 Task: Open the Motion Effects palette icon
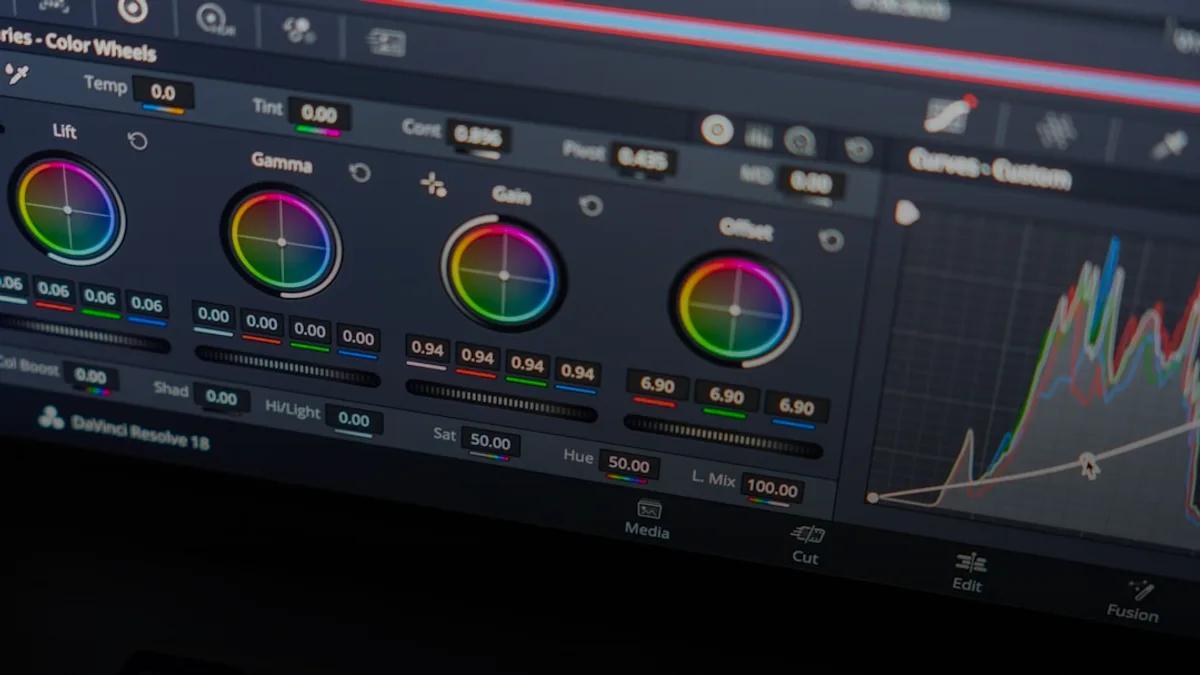click(386, 43)
